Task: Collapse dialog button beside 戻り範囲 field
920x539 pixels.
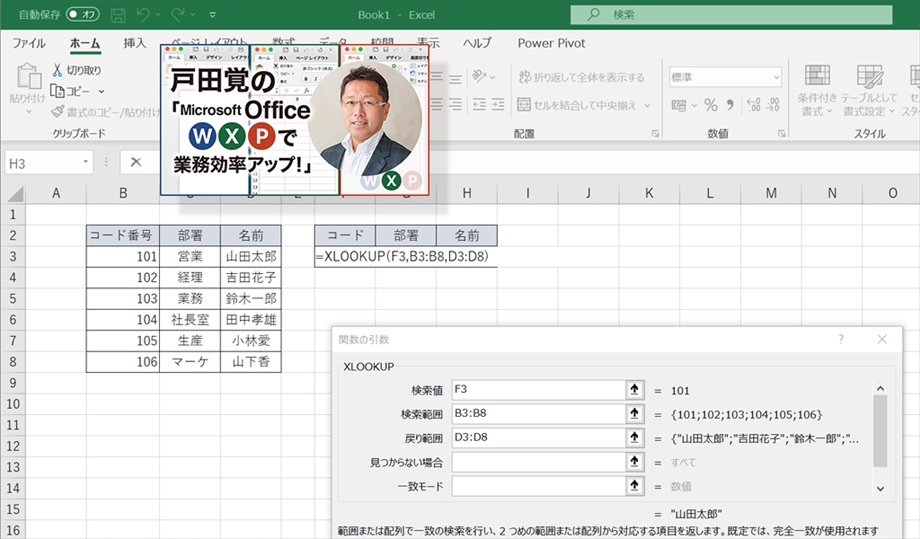Action: pyautogui.click(x=634, y=438)
